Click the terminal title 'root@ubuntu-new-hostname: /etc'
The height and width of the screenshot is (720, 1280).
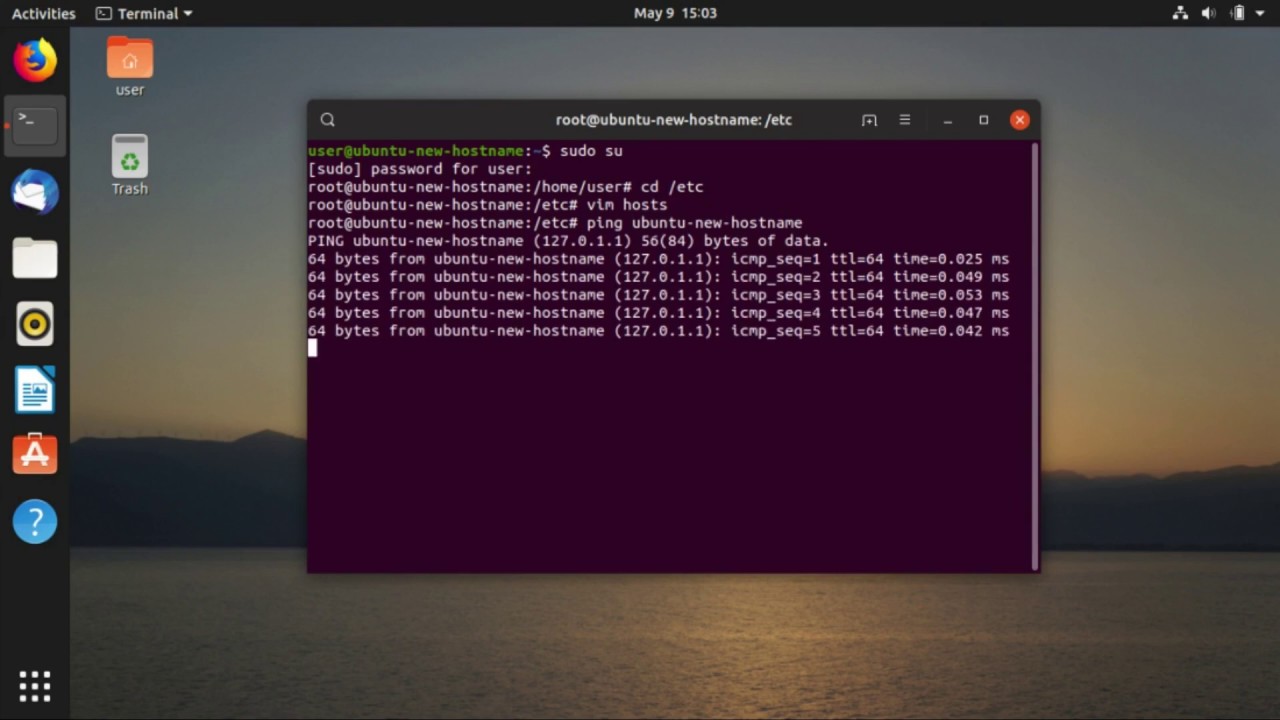tap(674, 120)
